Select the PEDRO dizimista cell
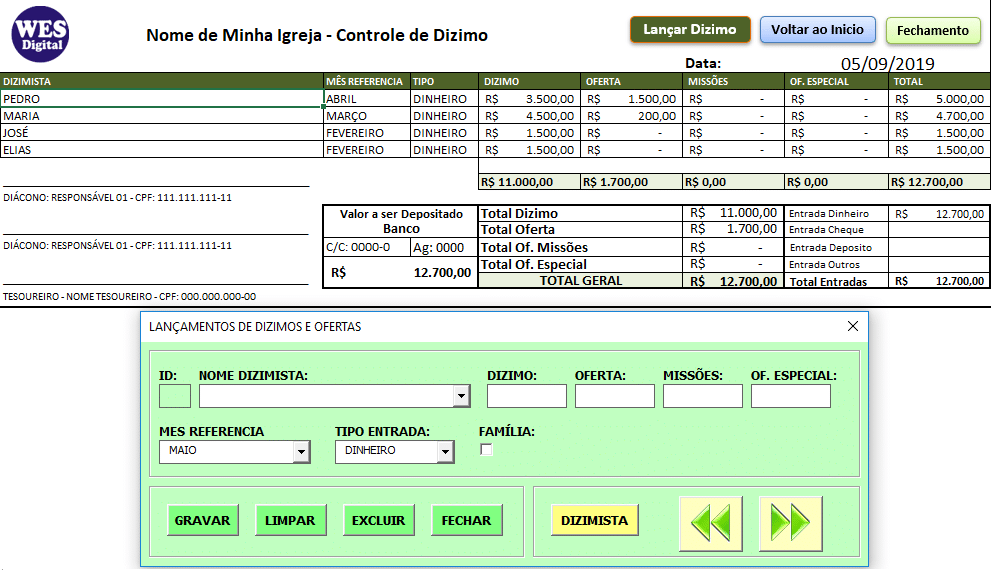Image resolution: width=1001 pixels, height=570 pixels. click(162, 99)
